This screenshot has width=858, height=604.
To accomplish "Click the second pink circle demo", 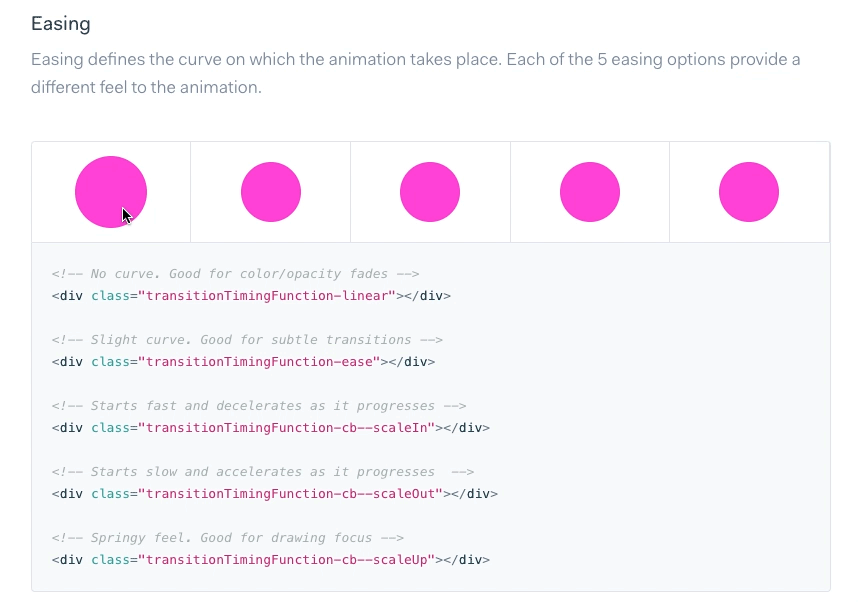I will [270, 192].
